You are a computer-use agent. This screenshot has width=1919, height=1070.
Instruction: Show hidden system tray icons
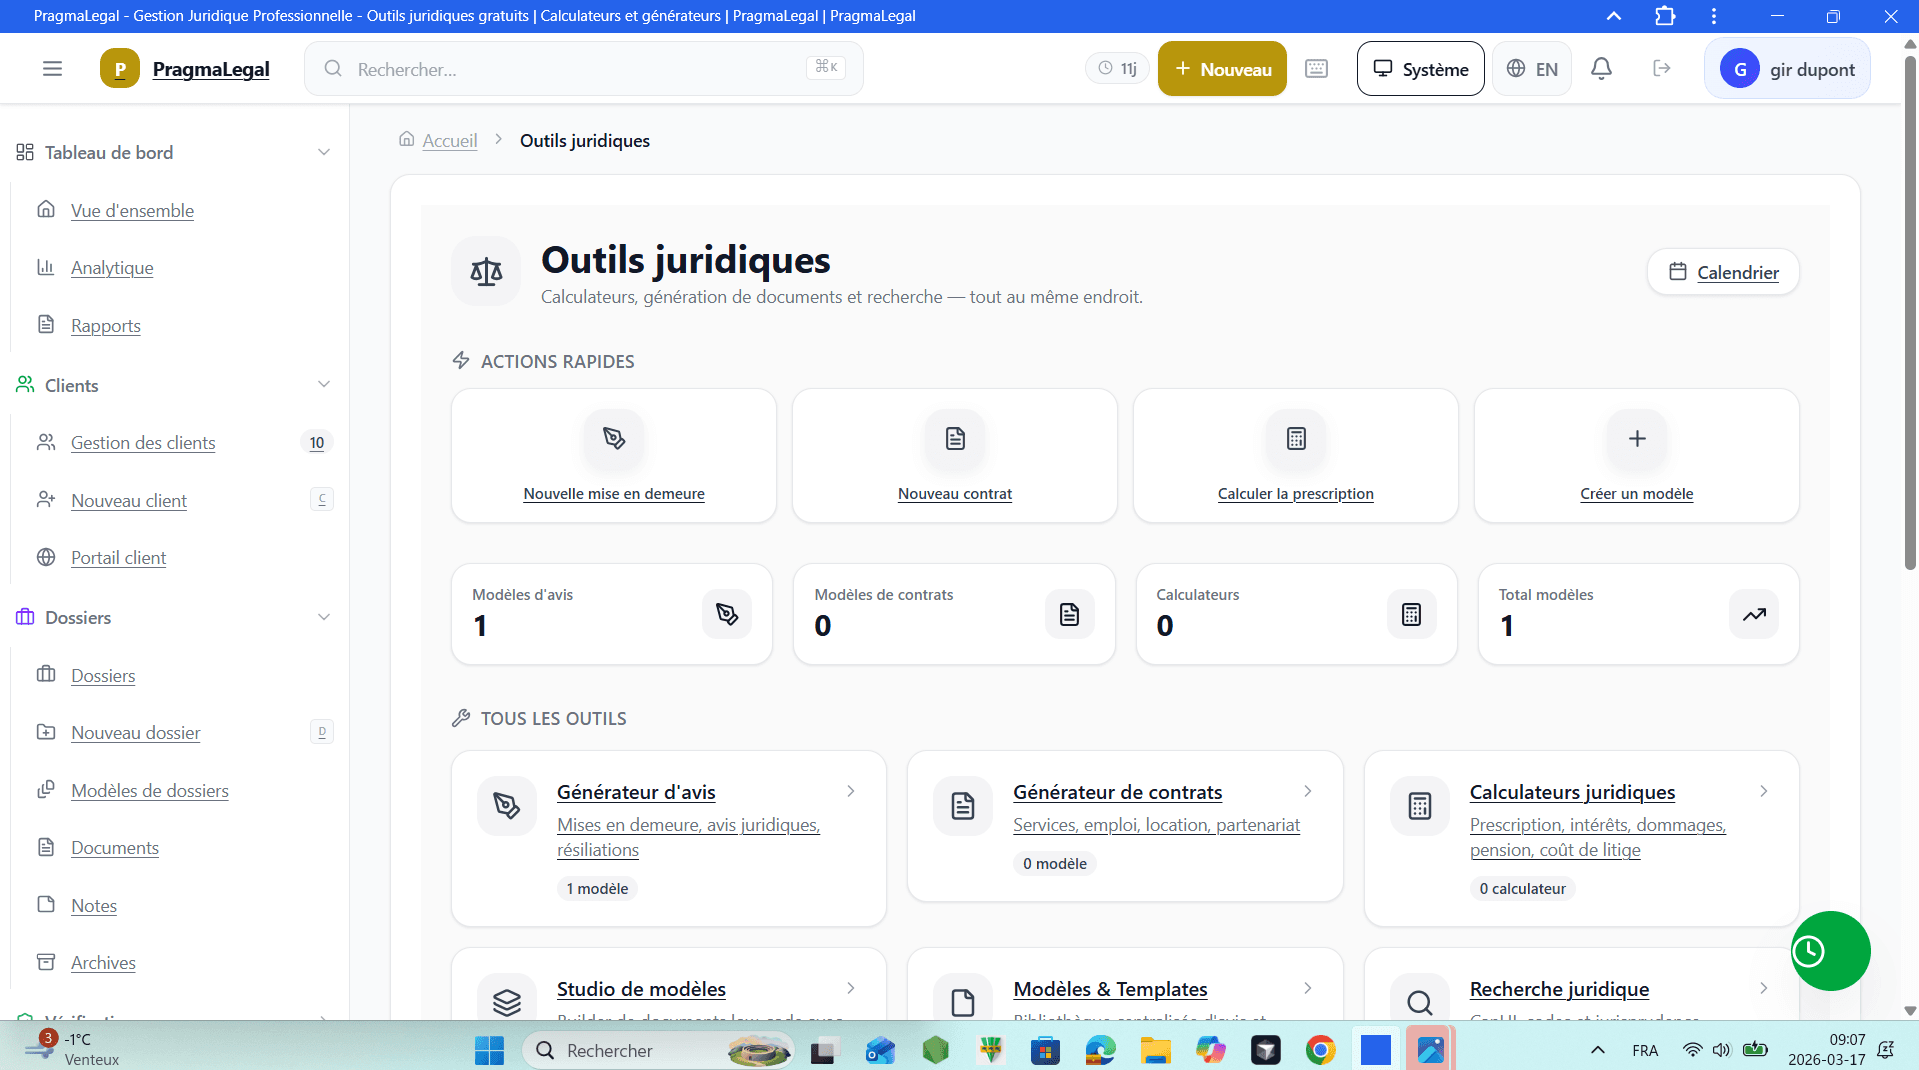[1598, 1050]
